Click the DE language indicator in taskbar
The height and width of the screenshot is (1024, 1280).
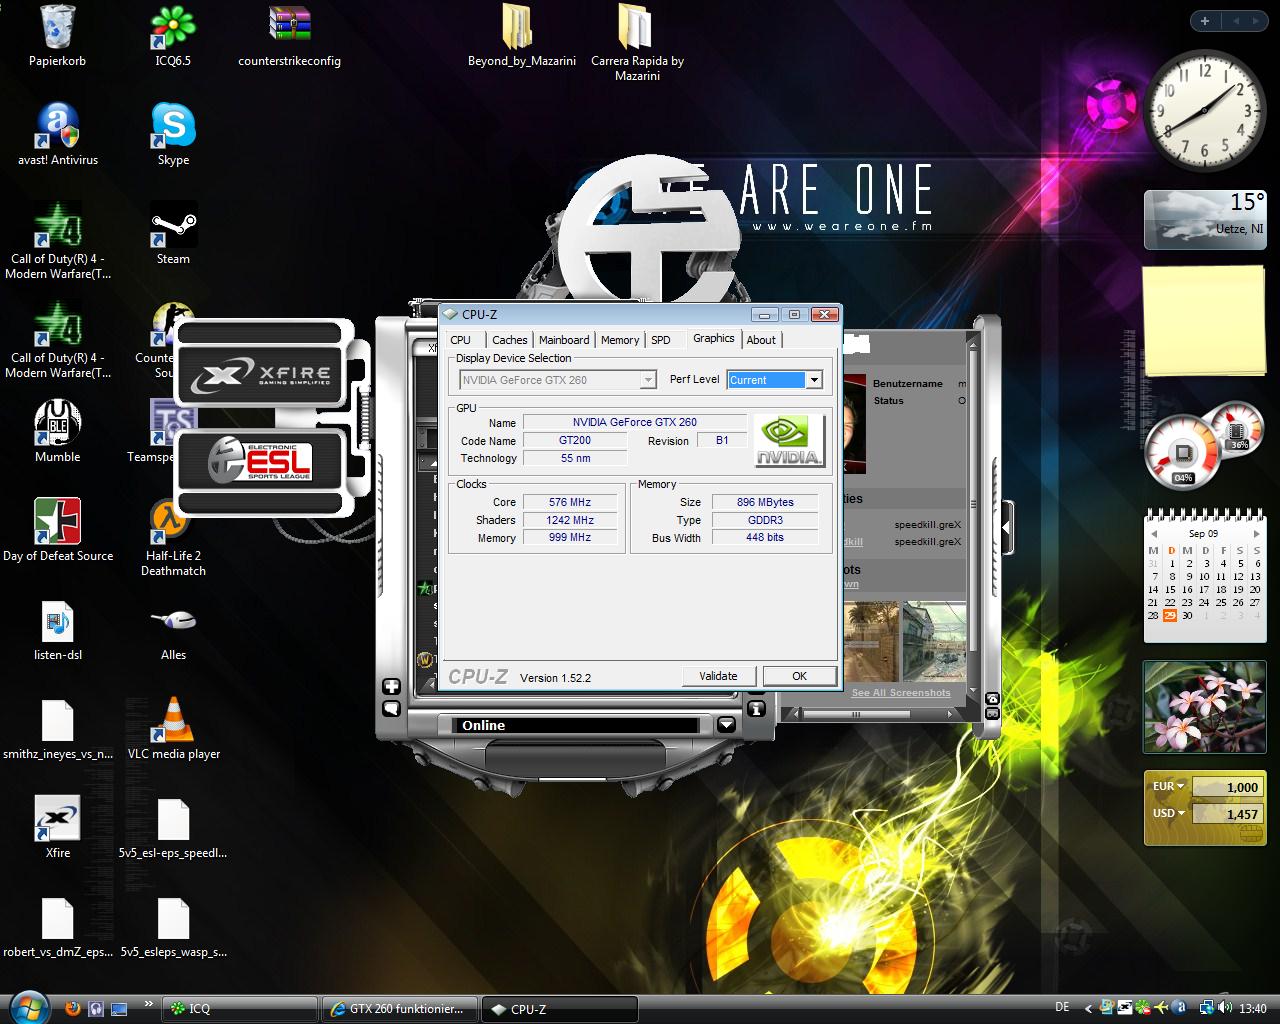click(x=1062, y=1008)
